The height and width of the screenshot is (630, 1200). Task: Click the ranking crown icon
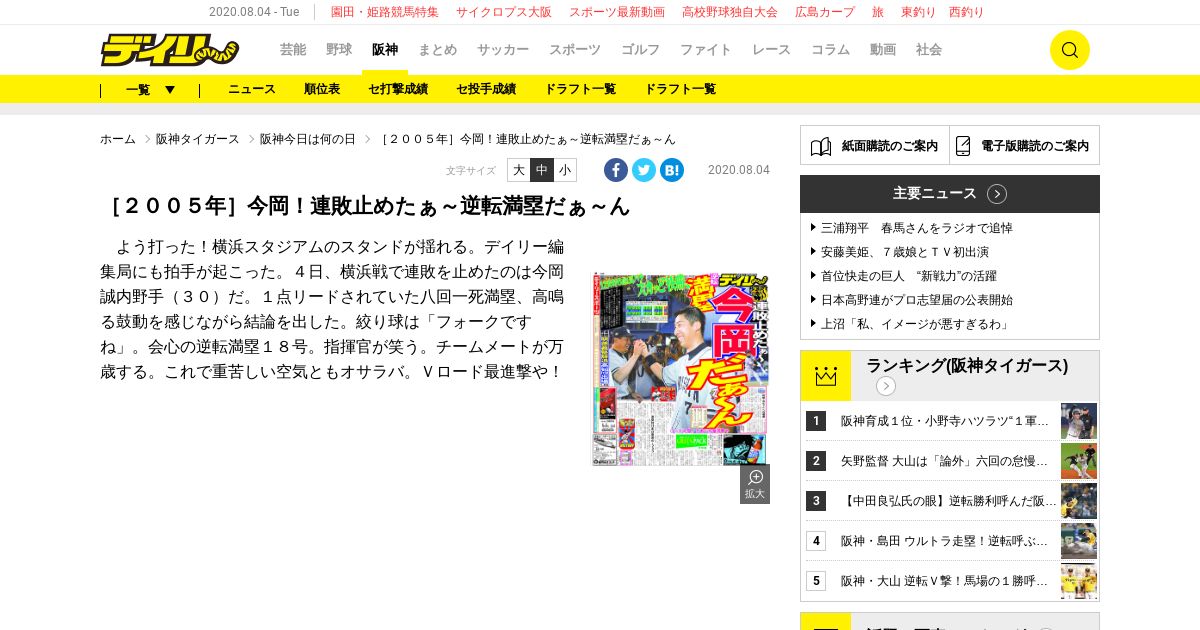click(x=826, y=376)
